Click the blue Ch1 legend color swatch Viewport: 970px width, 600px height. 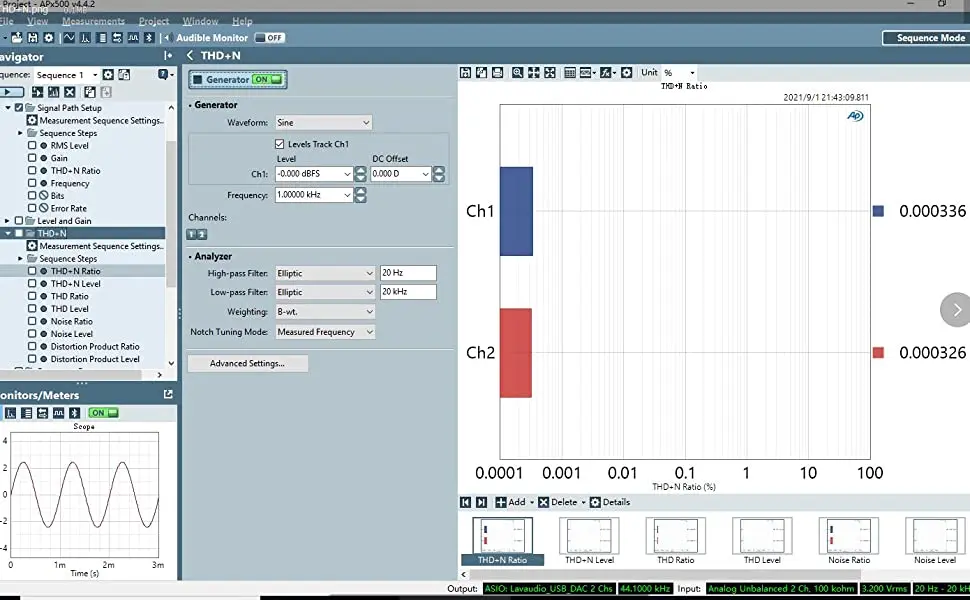pos(878,211)
